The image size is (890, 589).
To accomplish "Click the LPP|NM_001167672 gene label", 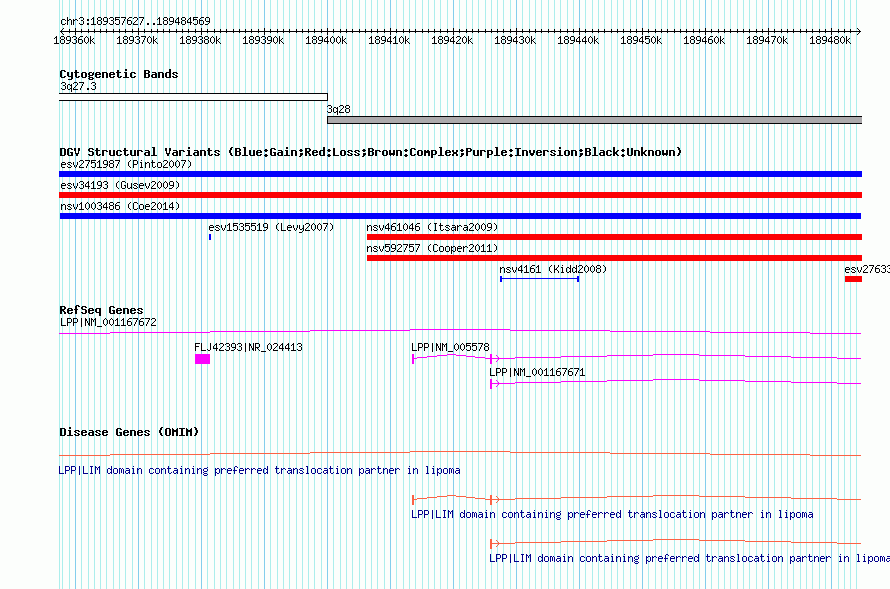I will pos(108,322).
